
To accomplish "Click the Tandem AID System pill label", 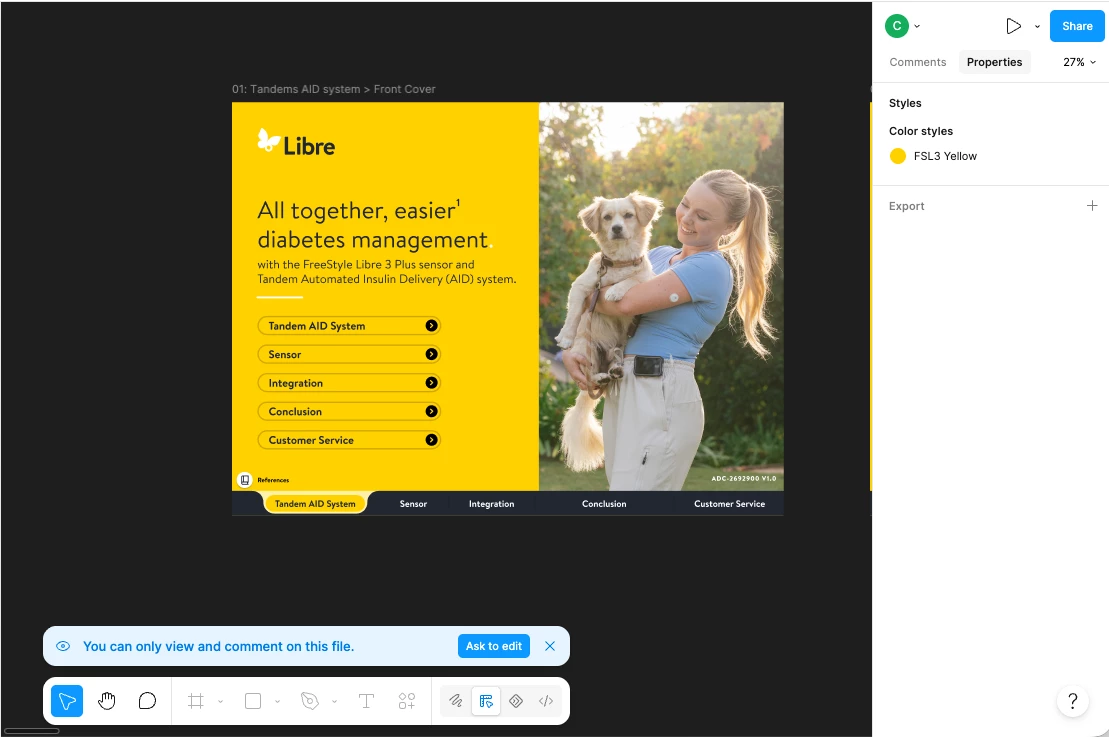I will (x=317, y=325).
